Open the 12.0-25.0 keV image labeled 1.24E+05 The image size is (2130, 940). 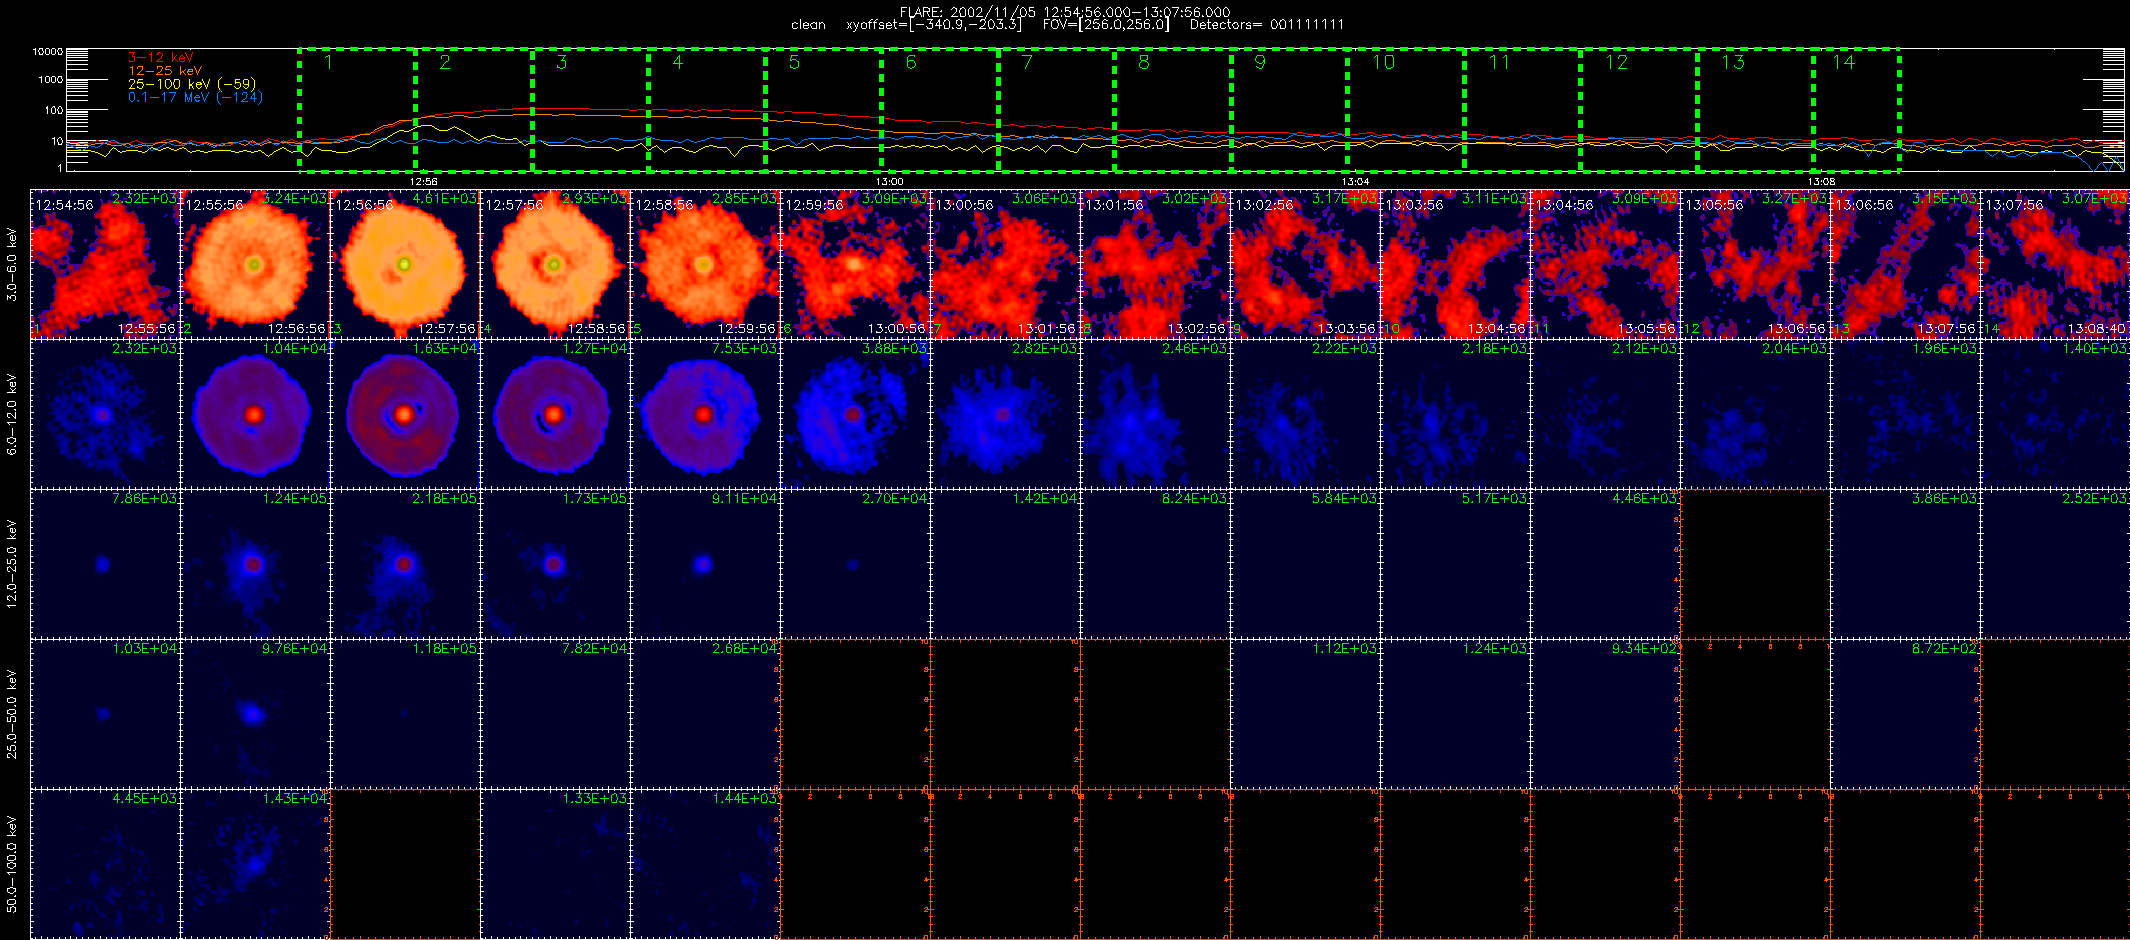(x=255, y=564)
